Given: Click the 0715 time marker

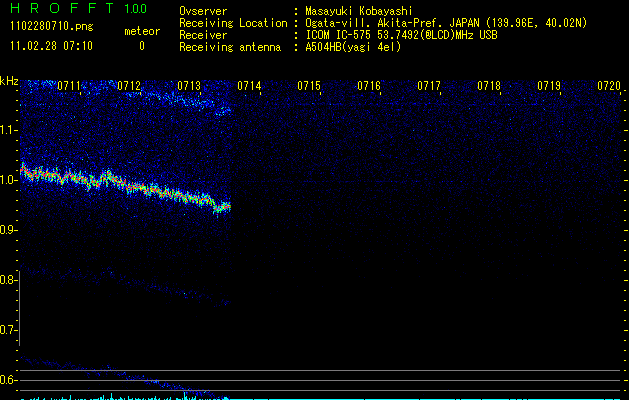Looking at the screenshot, I should [309, 86].
